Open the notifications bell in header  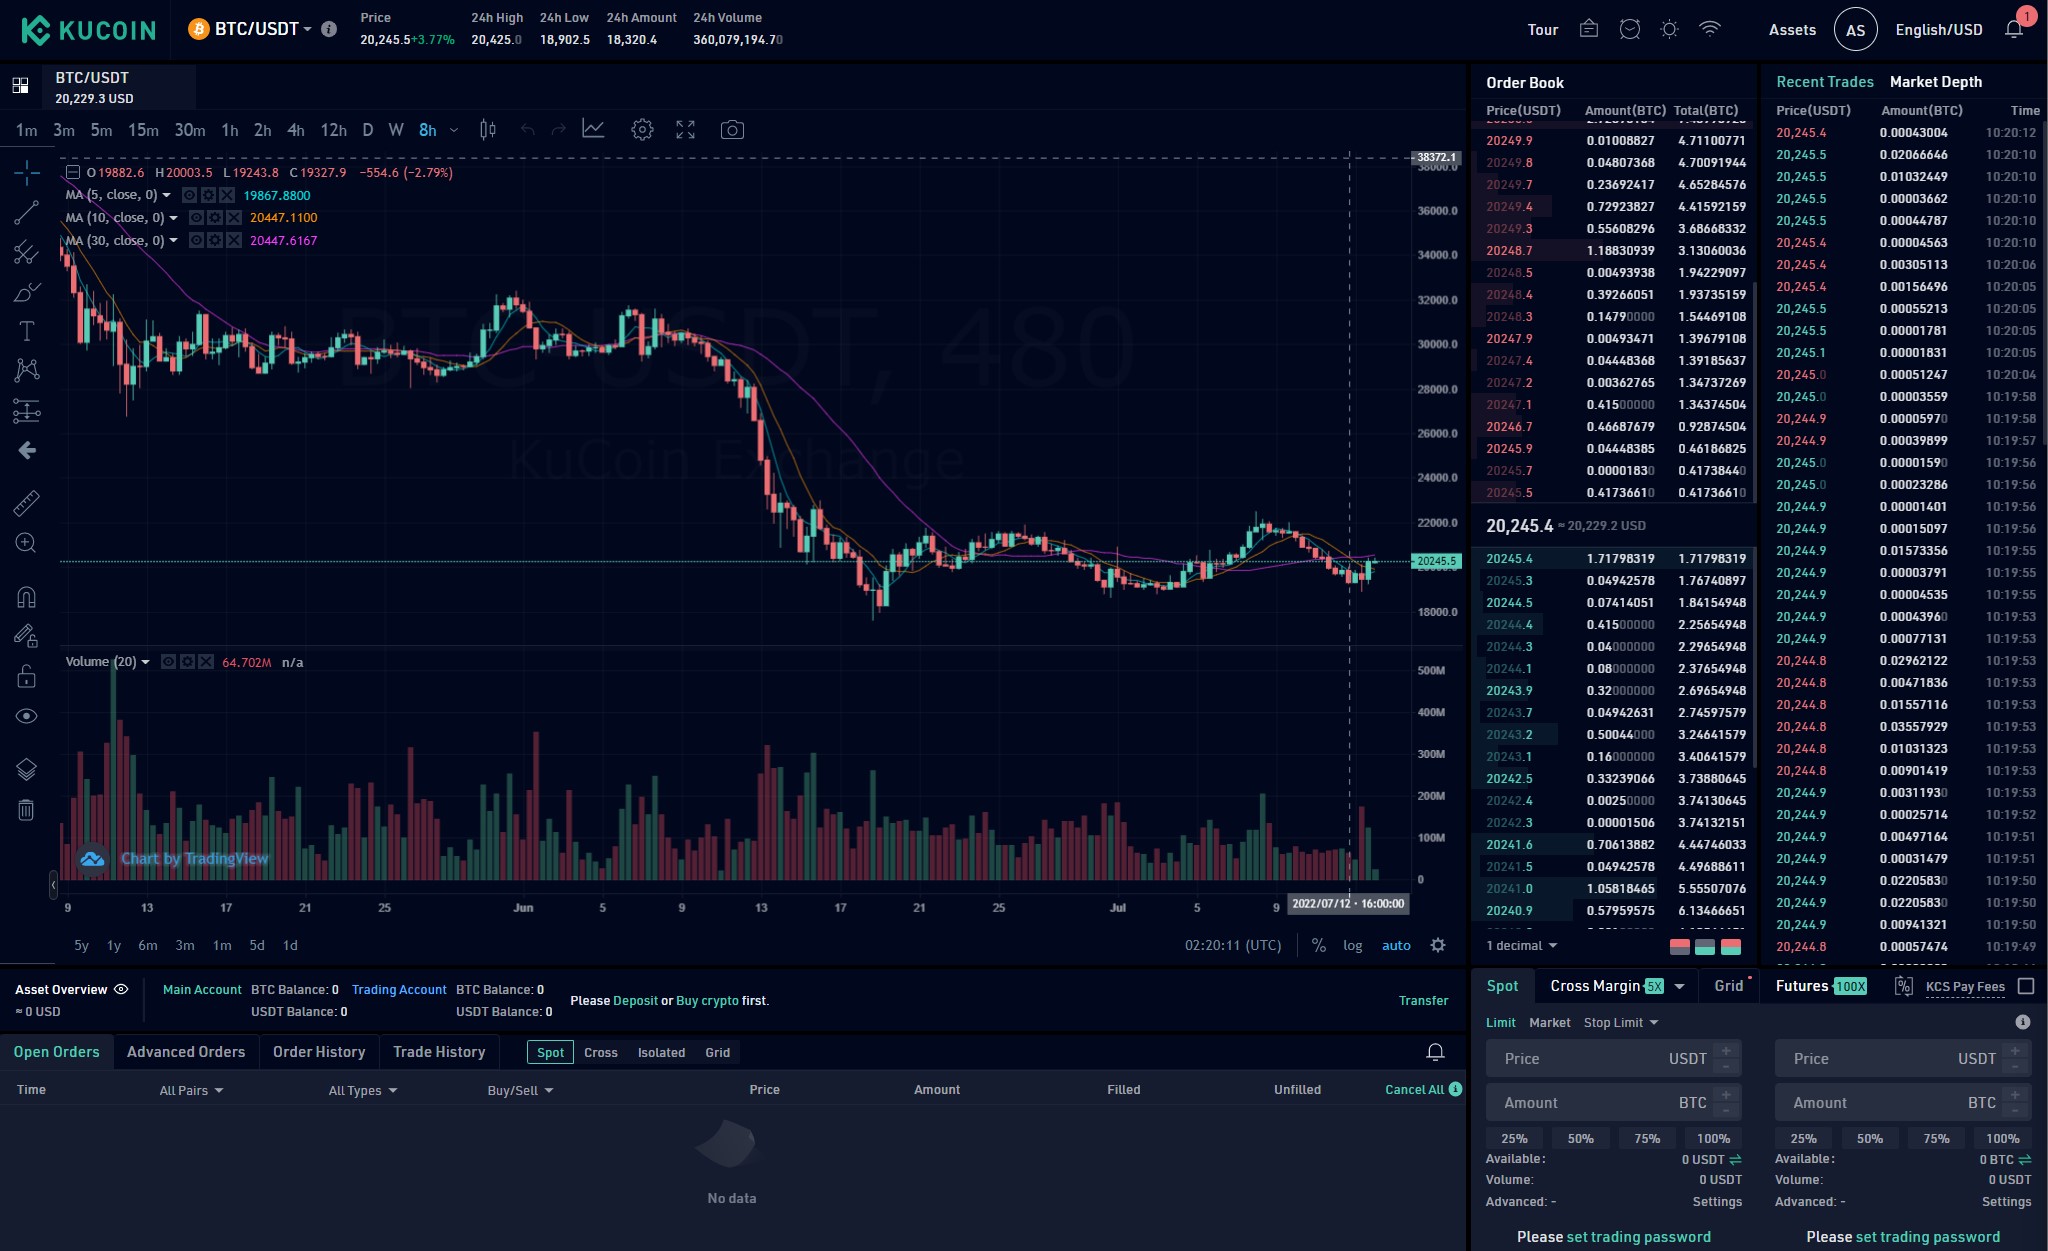(x=2014, y=29)
